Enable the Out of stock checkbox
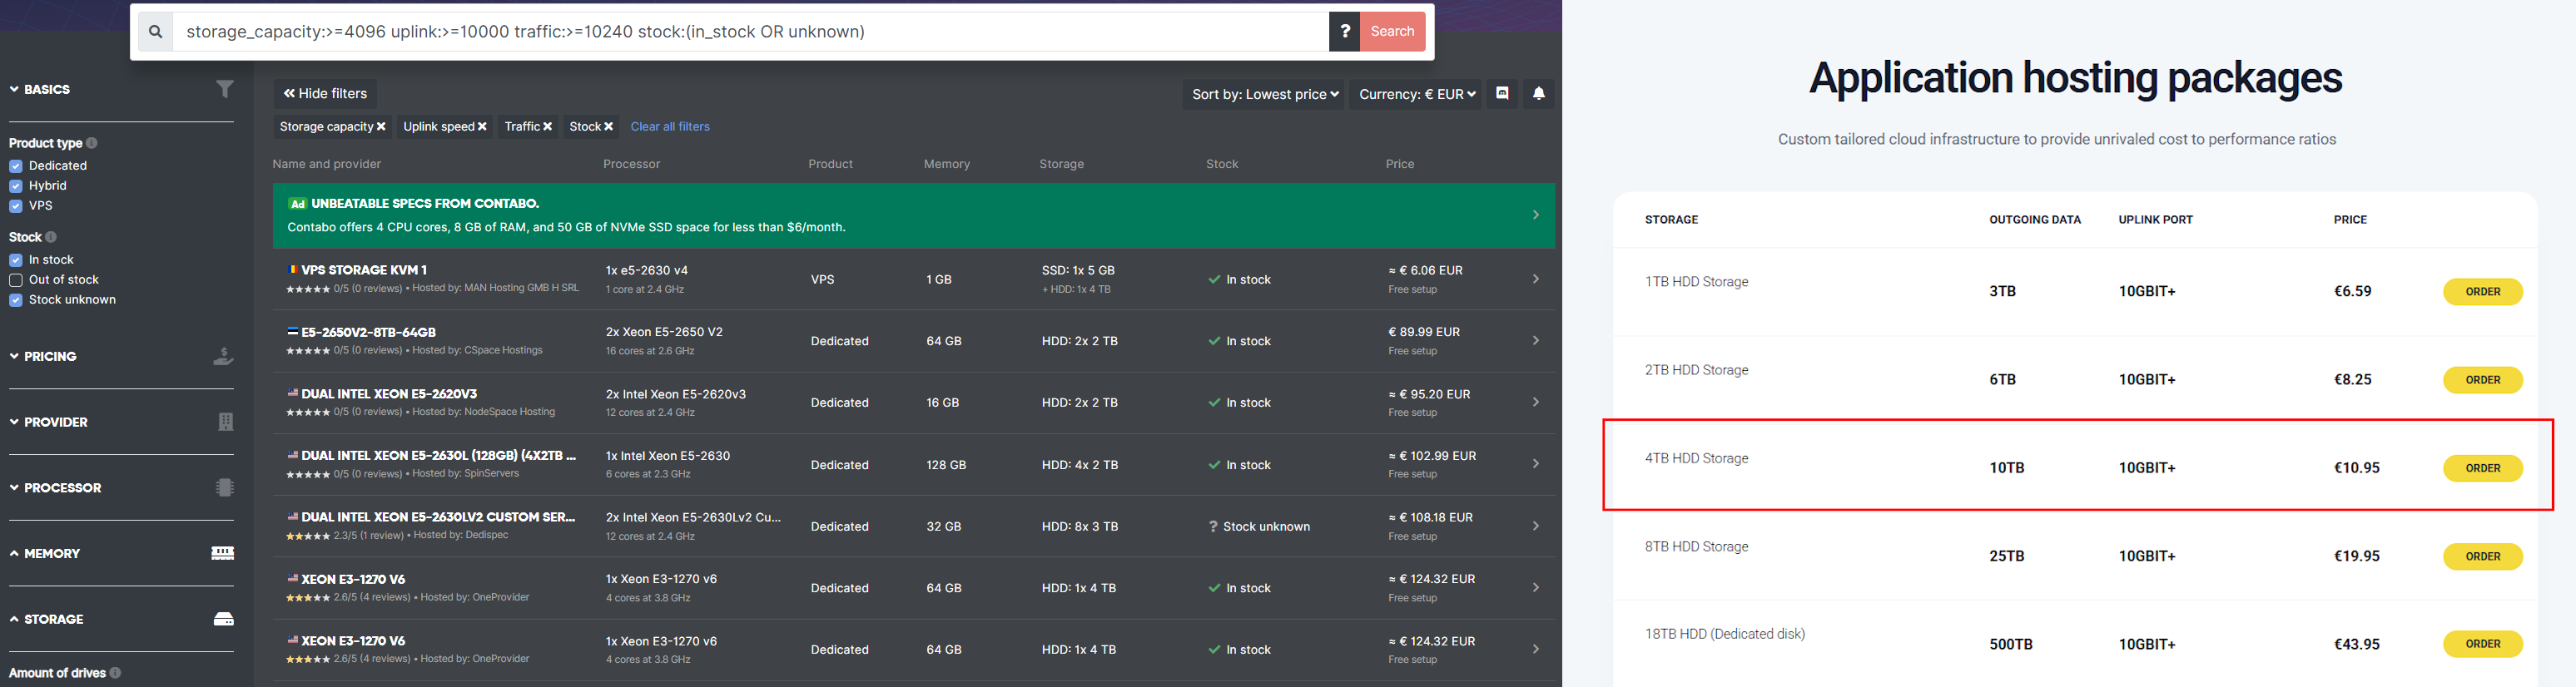This screenshot has width=2576, height=687. [16, 280]
